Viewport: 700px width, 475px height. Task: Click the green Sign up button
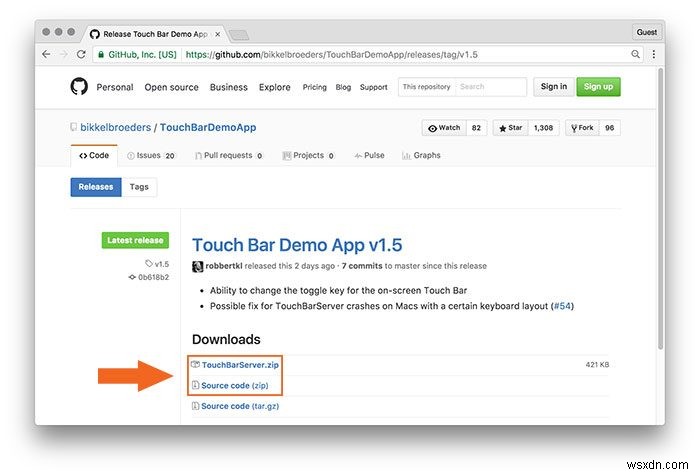tap(598, 87)
